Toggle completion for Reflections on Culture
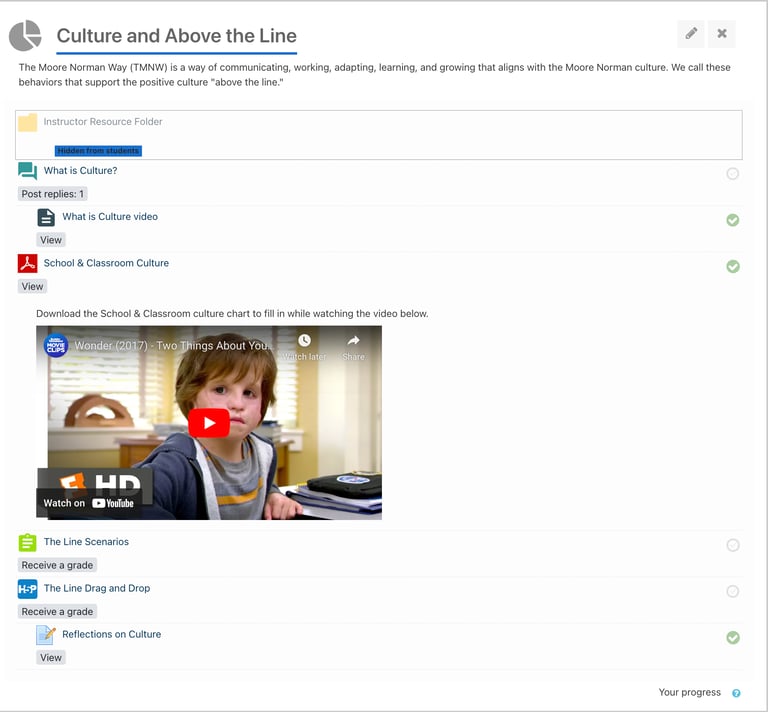The height and width of the screenshot is (712, 768). click(x=733, y=638)
